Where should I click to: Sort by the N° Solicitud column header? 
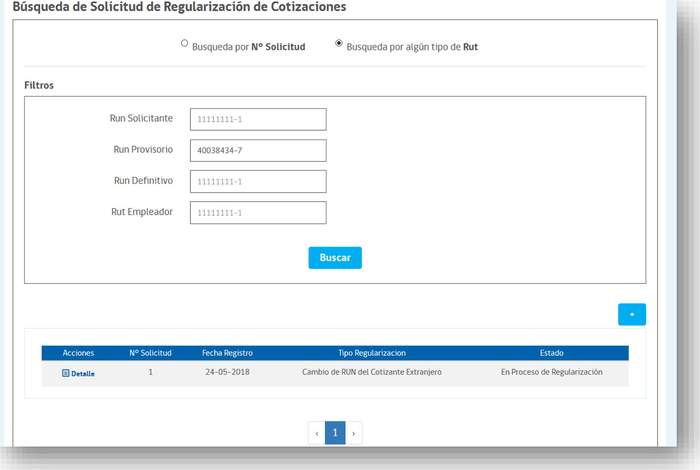150,353
